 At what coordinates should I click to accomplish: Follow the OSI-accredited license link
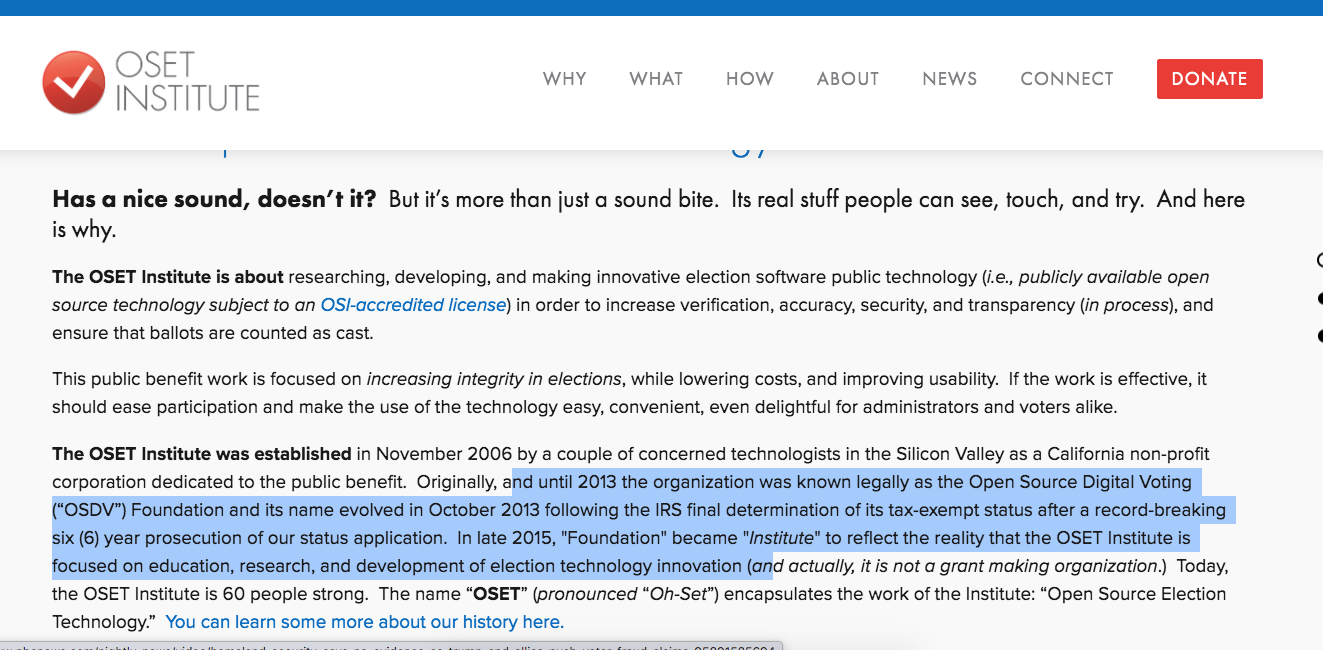pyautogui.click(x=413, y=305)
